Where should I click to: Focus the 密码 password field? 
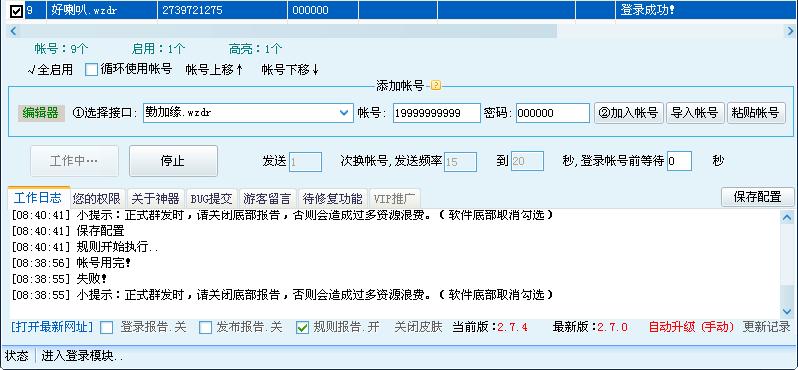[x=552, y=113]
